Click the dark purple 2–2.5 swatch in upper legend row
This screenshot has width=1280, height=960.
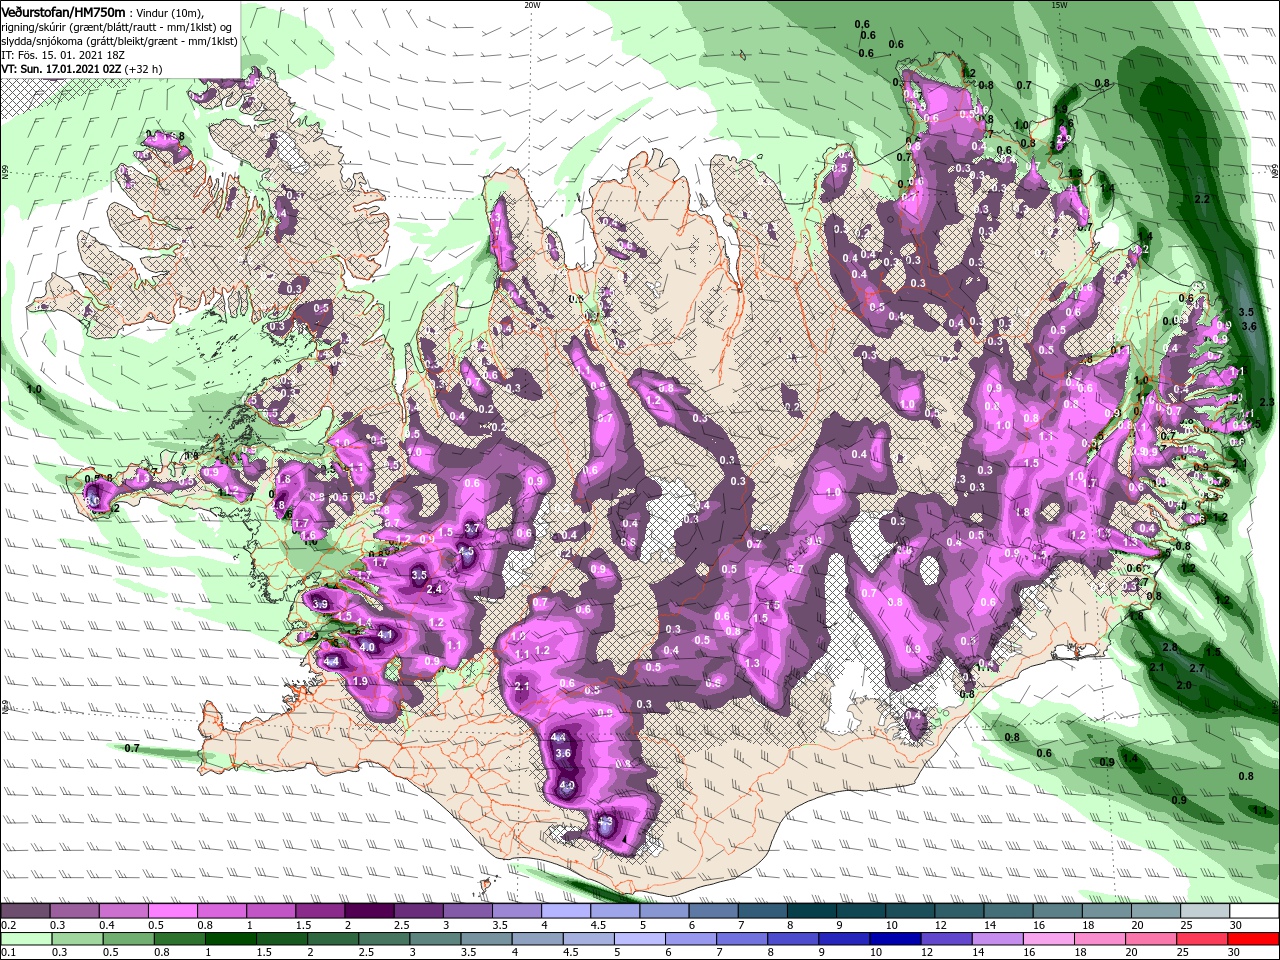coord(369,911)
